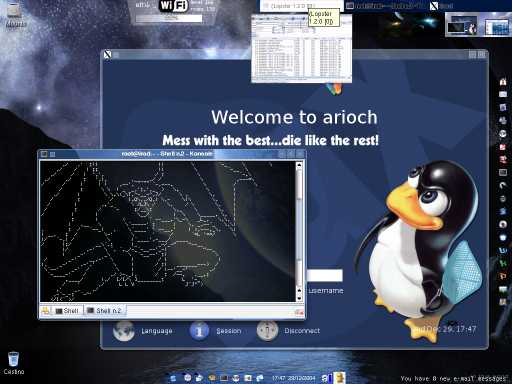The height and width of the screenshot is (384, 512).
Task: Click the Konsole scrollbar up arrow
Action: (299, 165)
